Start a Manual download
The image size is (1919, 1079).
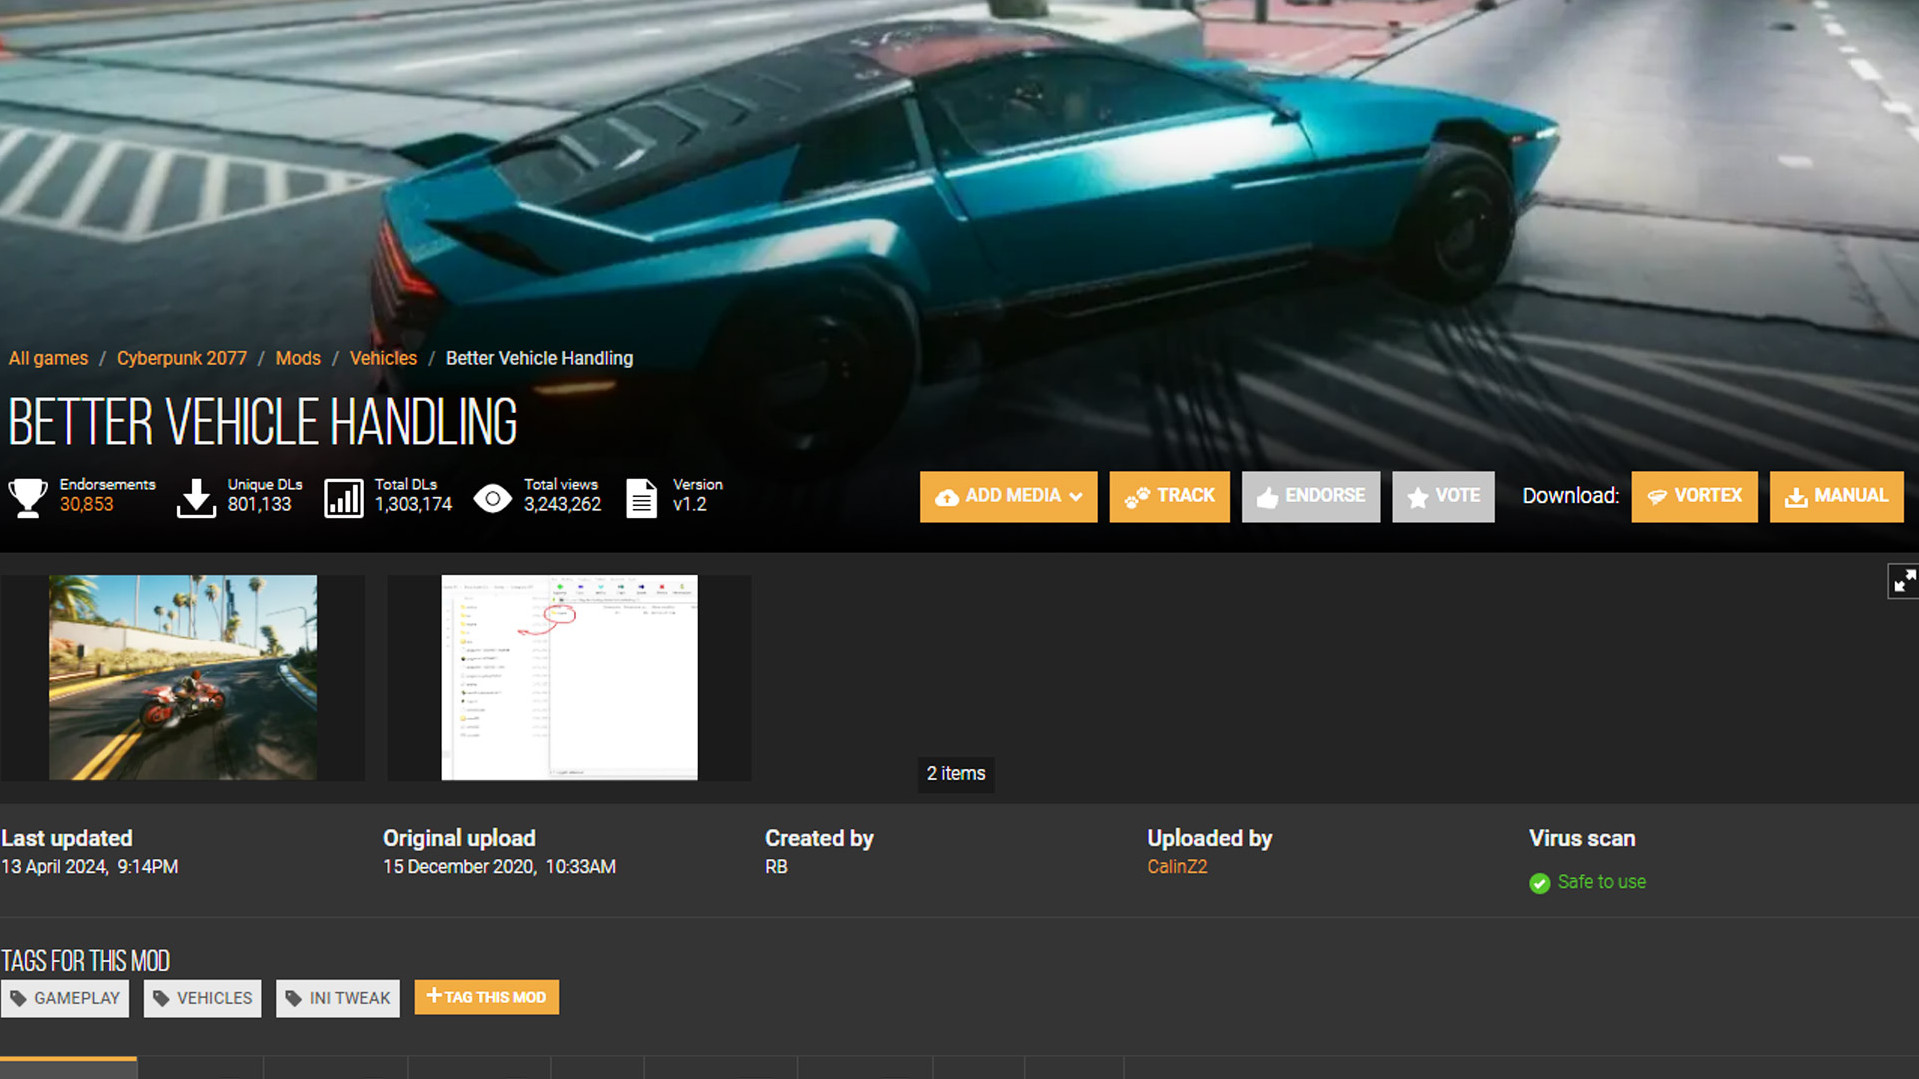(x=1836, y=496)
